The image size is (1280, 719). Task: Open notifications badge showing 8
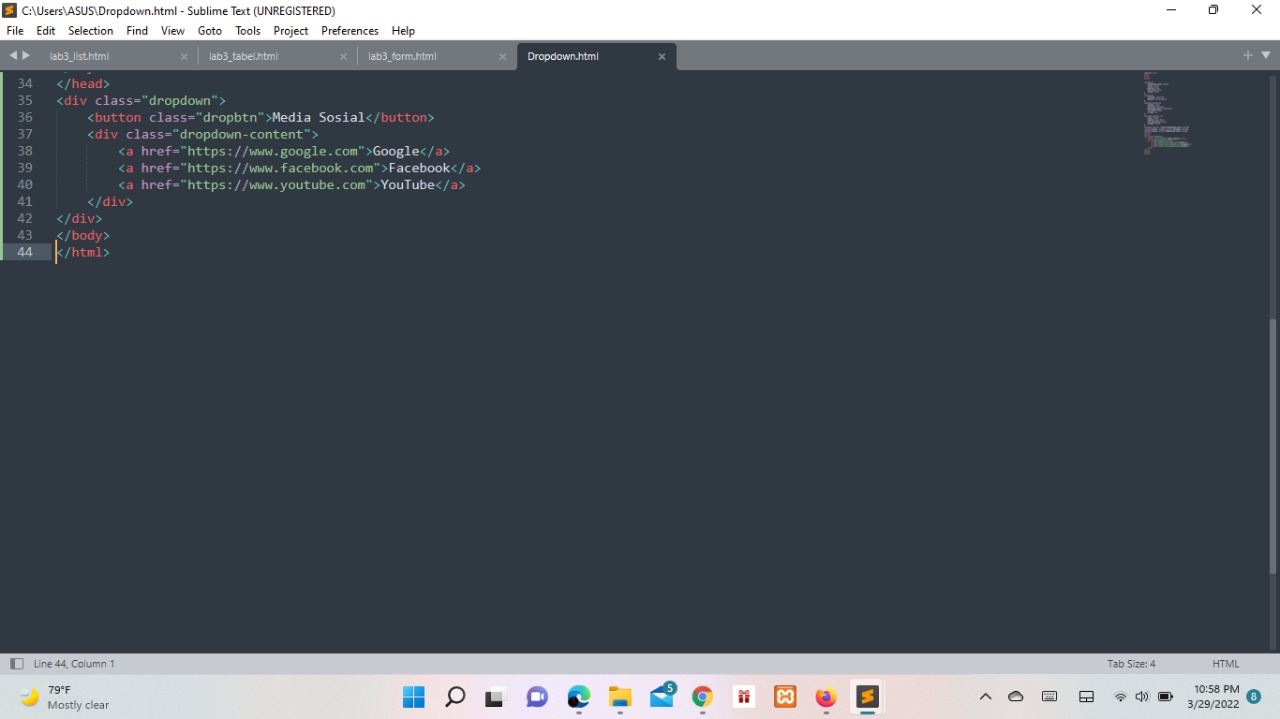1254,697
